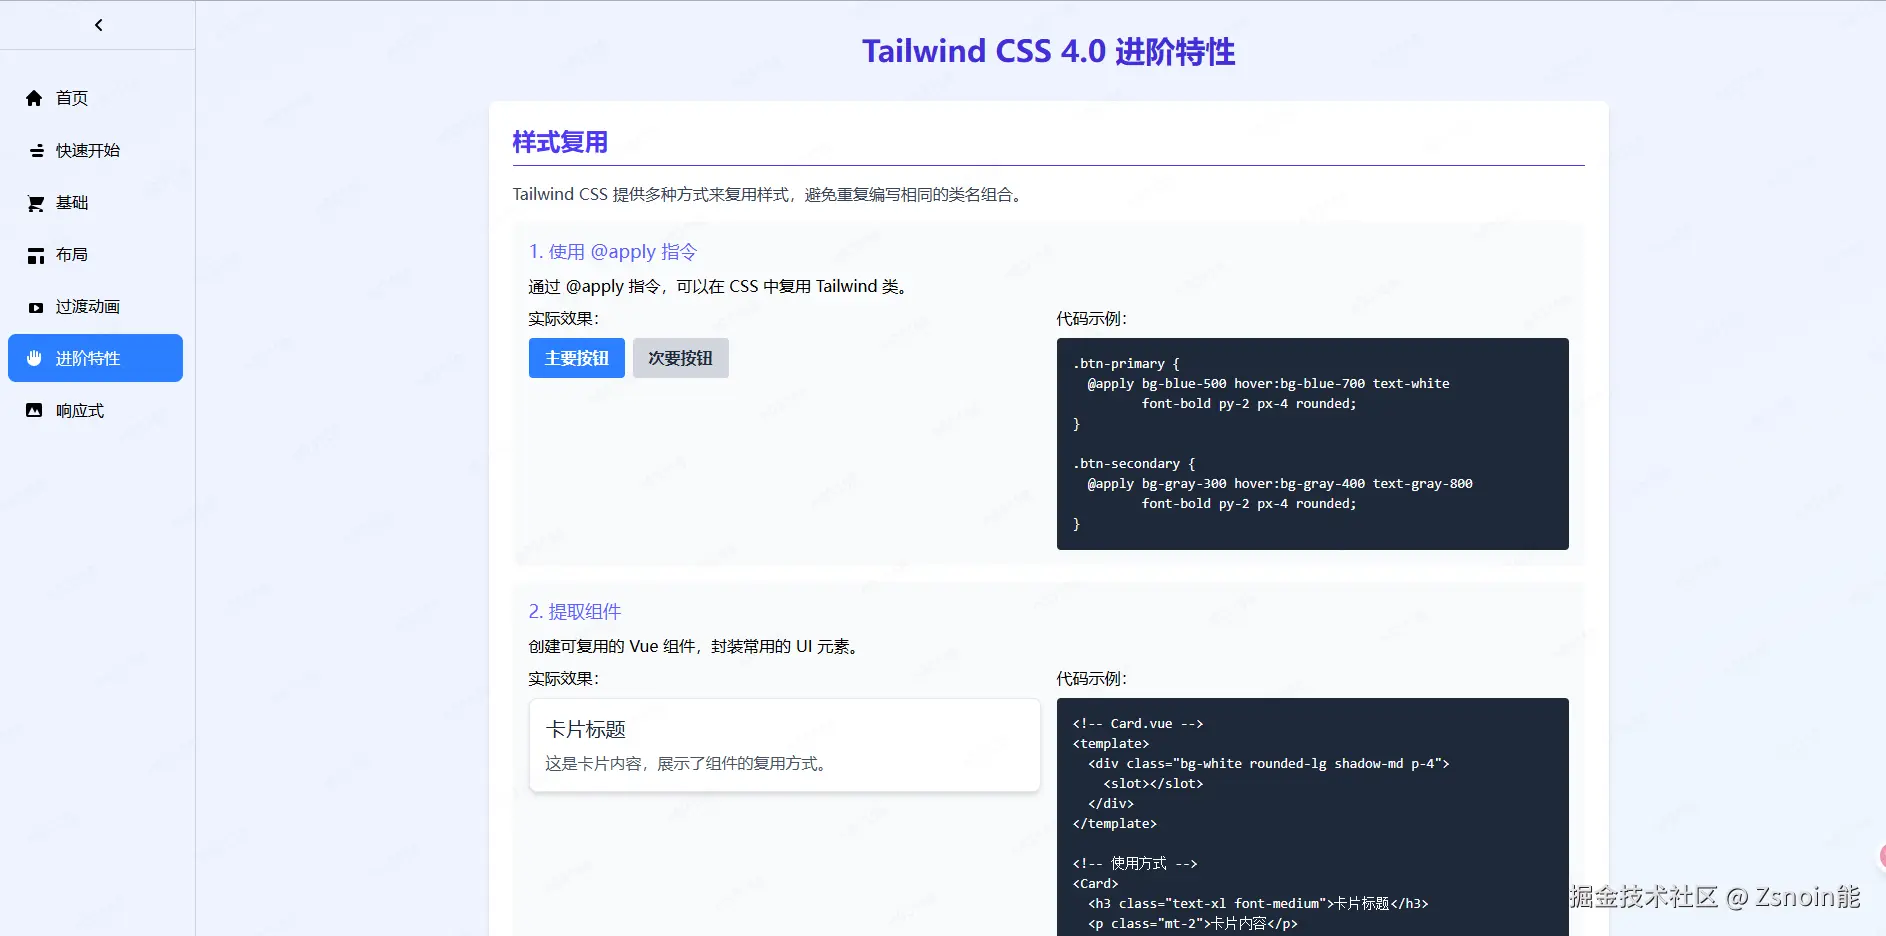
Task: Click the Card.vue comment line in code
Action: 1138,724
